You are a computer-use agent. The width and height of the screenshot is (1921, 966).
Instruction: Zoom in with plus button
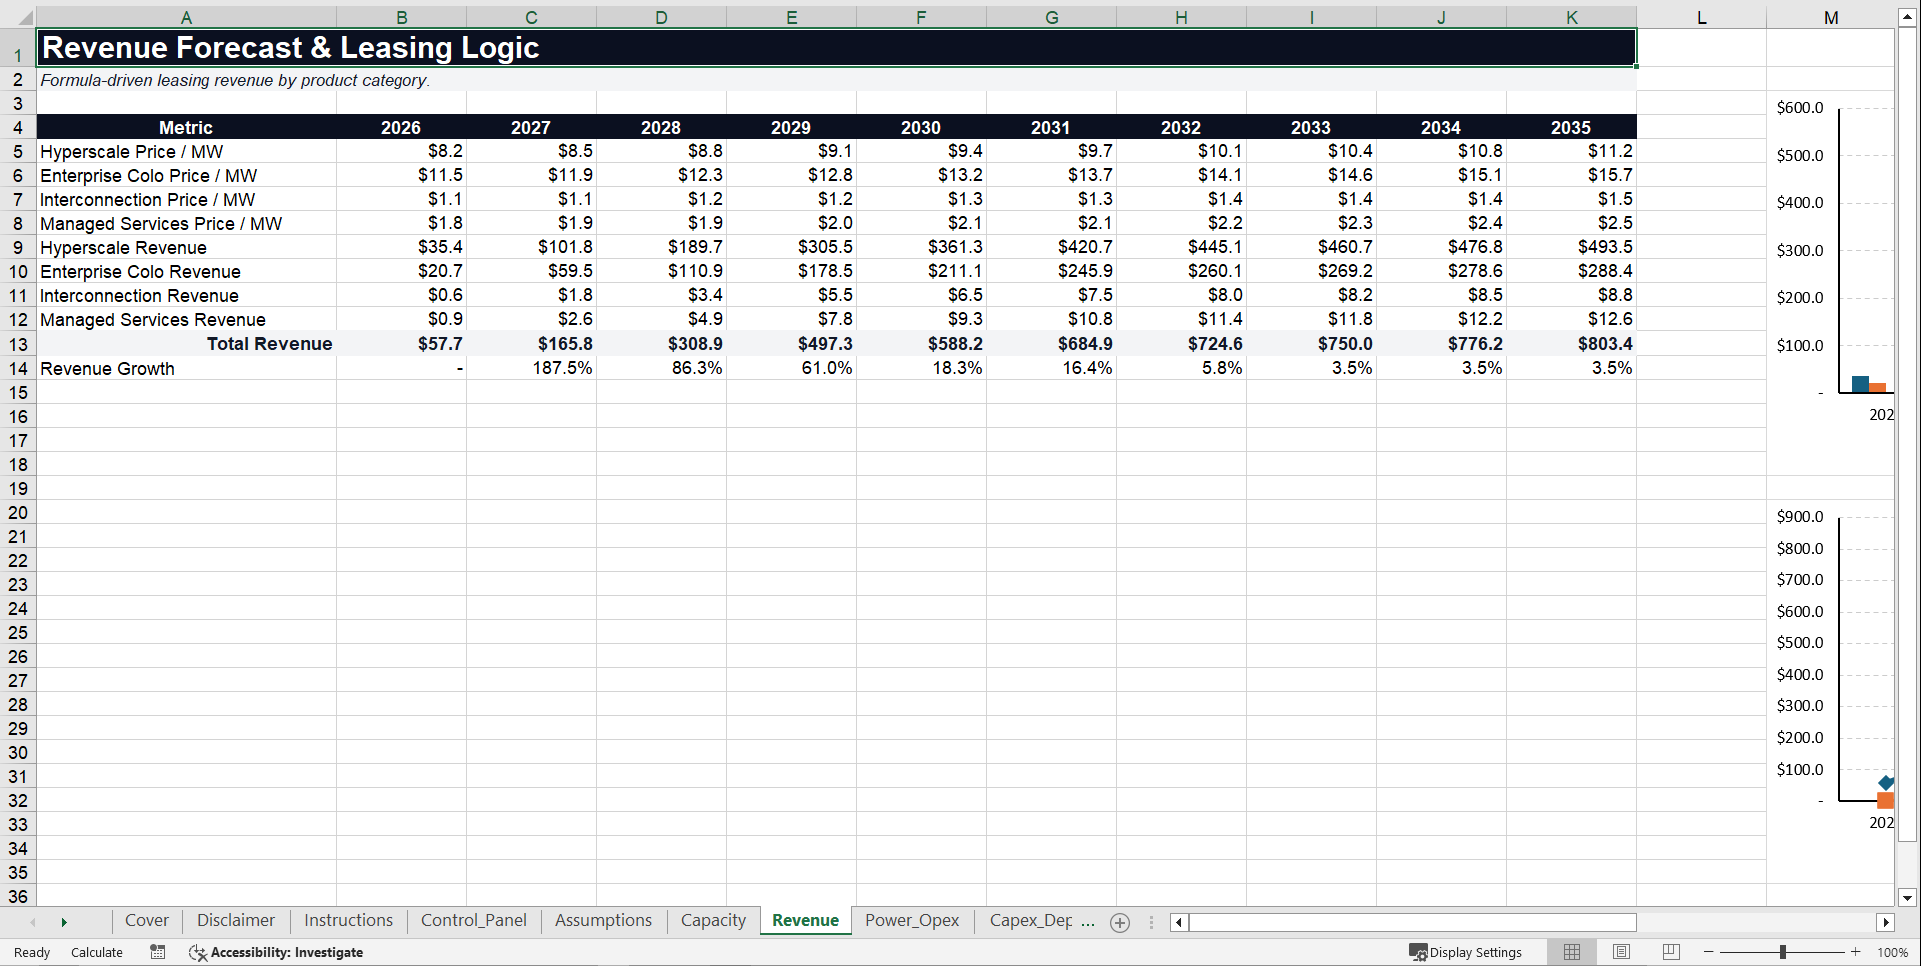point(1856,952)
